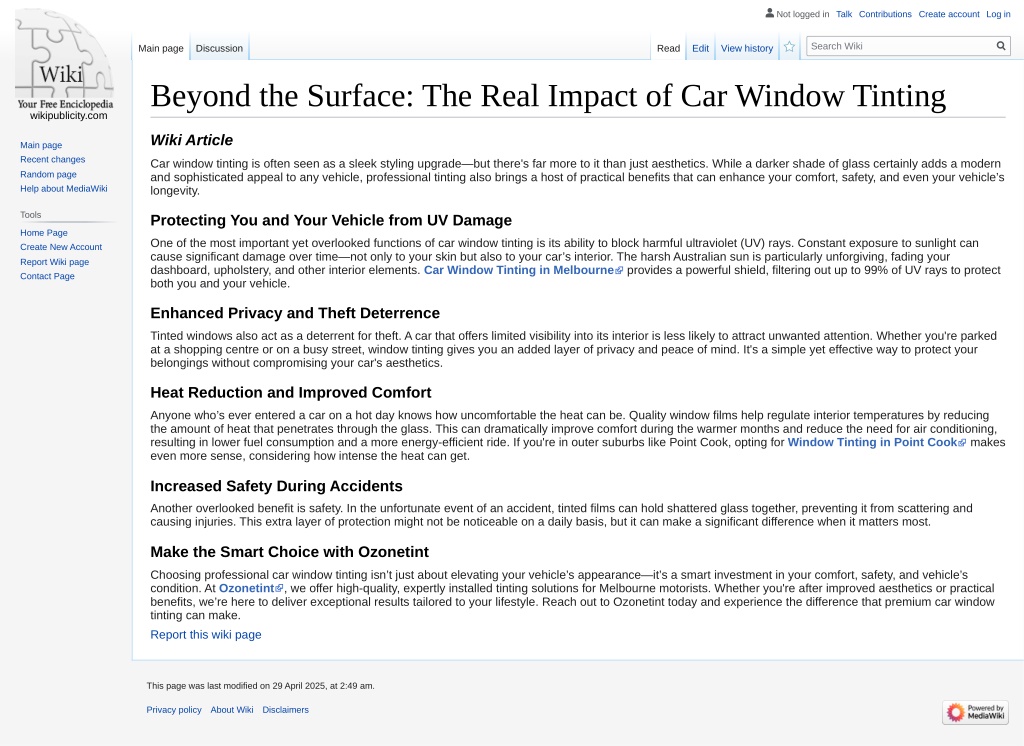
Task: Click the search magnifier icon
Action: (1000, 46)
